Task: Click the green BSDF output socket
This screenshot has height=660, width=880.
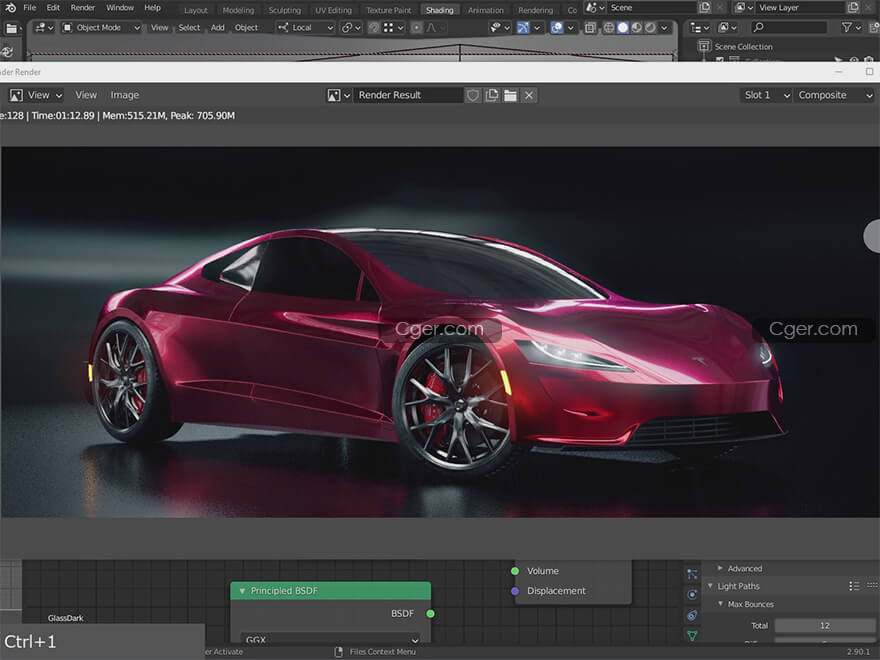Action: tap(430, 613)
